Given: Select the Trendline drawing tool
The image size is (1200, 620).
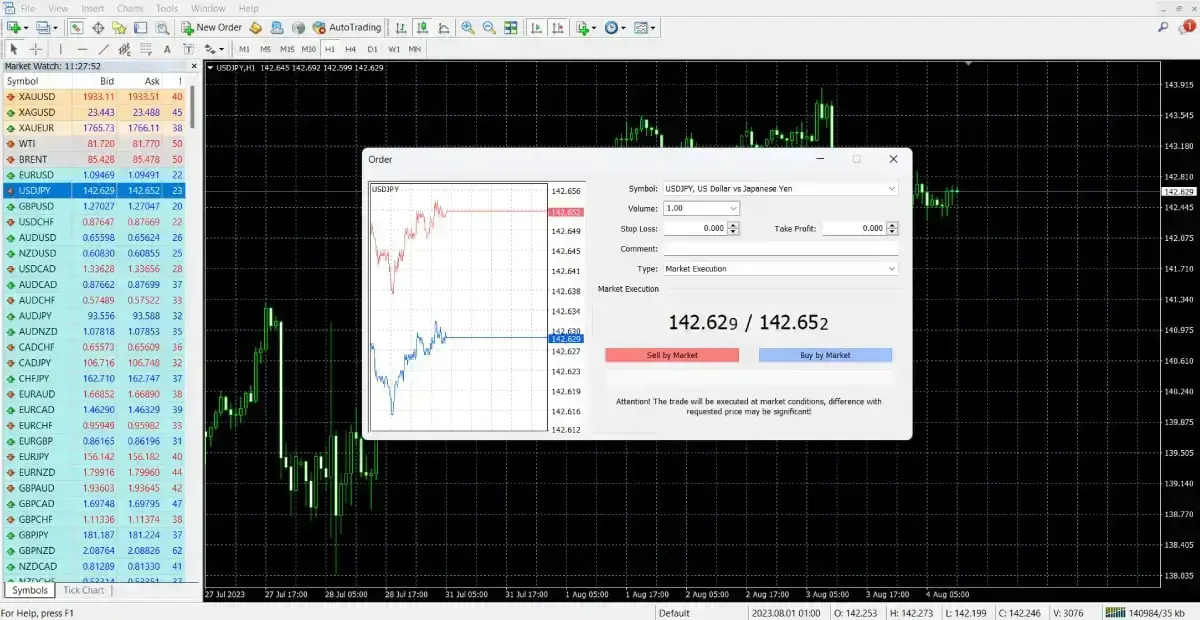Looking at the screenshot, I should click(103, 49).
